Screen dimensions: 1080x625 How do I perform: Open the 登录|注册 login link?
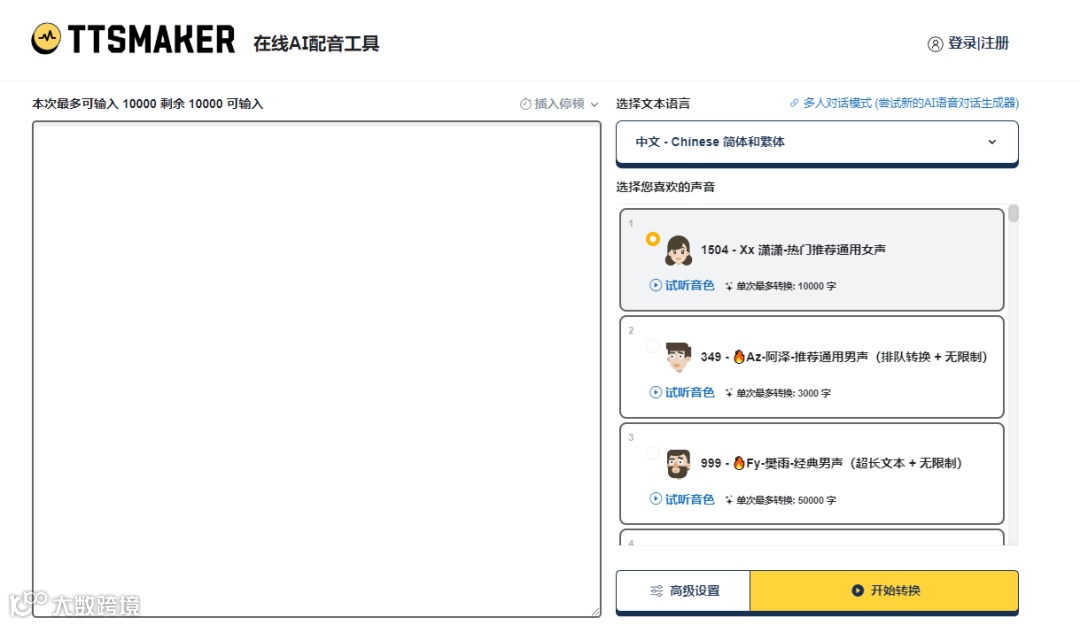978,43
